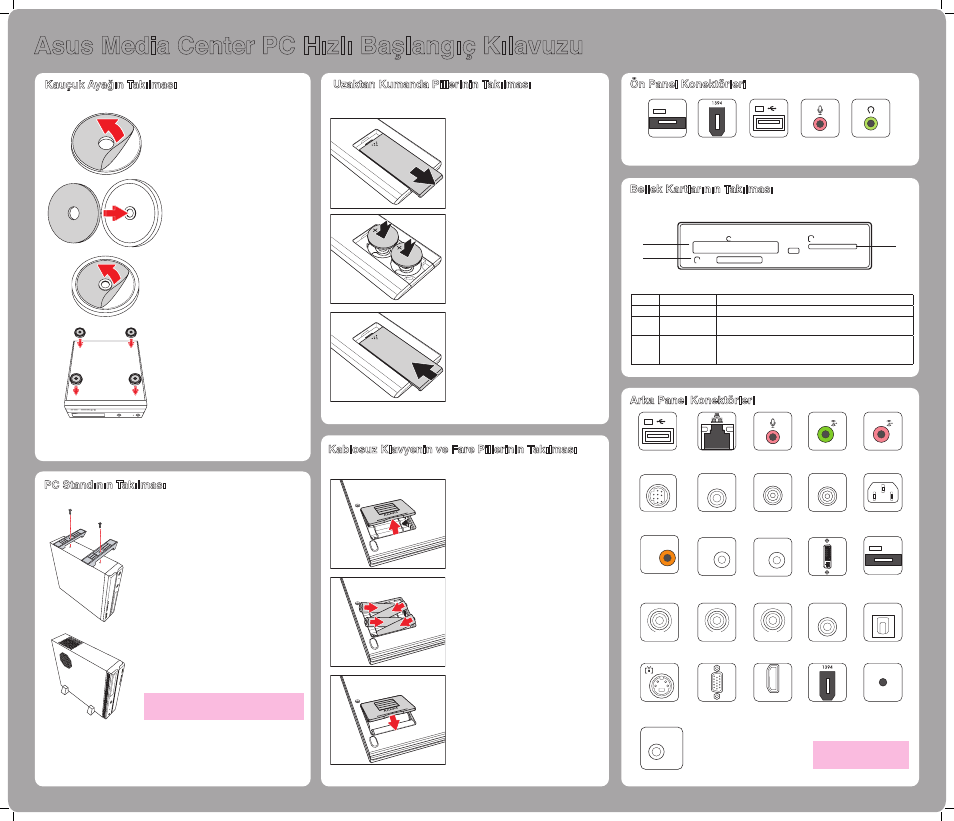Click the 'Ön Panel Konektörleri' heading
The width and height of the screenshot is (954, 821).
[x=688, y=83]
